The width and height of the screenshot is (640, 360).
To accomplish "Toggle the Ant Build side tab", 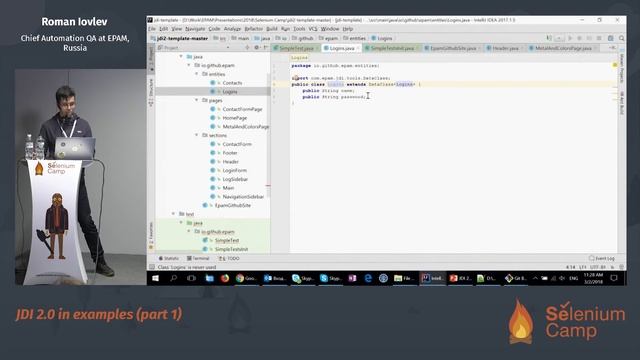I will [622, 103].
